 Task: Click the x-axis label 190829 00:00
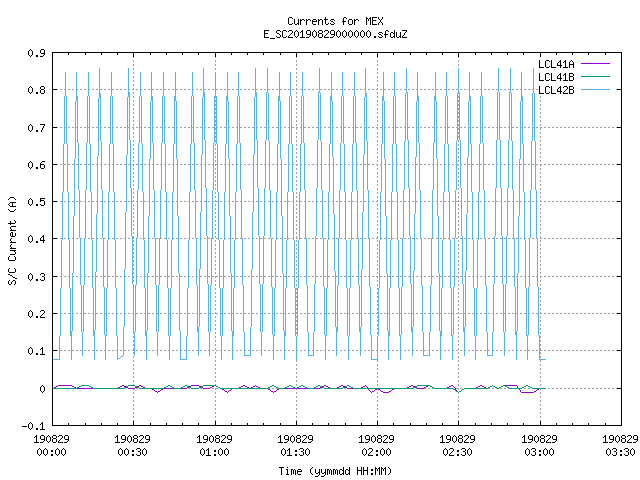pos(51,446)
